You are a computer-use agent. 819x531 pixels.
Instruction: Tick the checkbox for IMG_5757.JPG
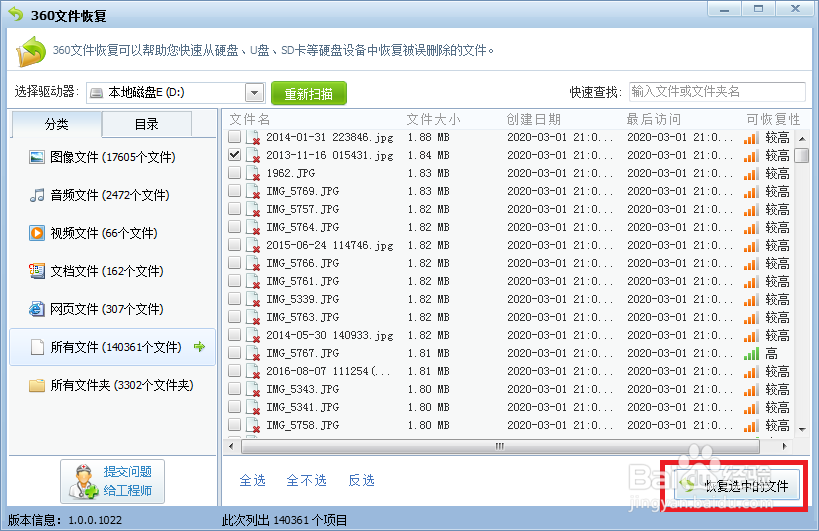click(x=235, y=209)
